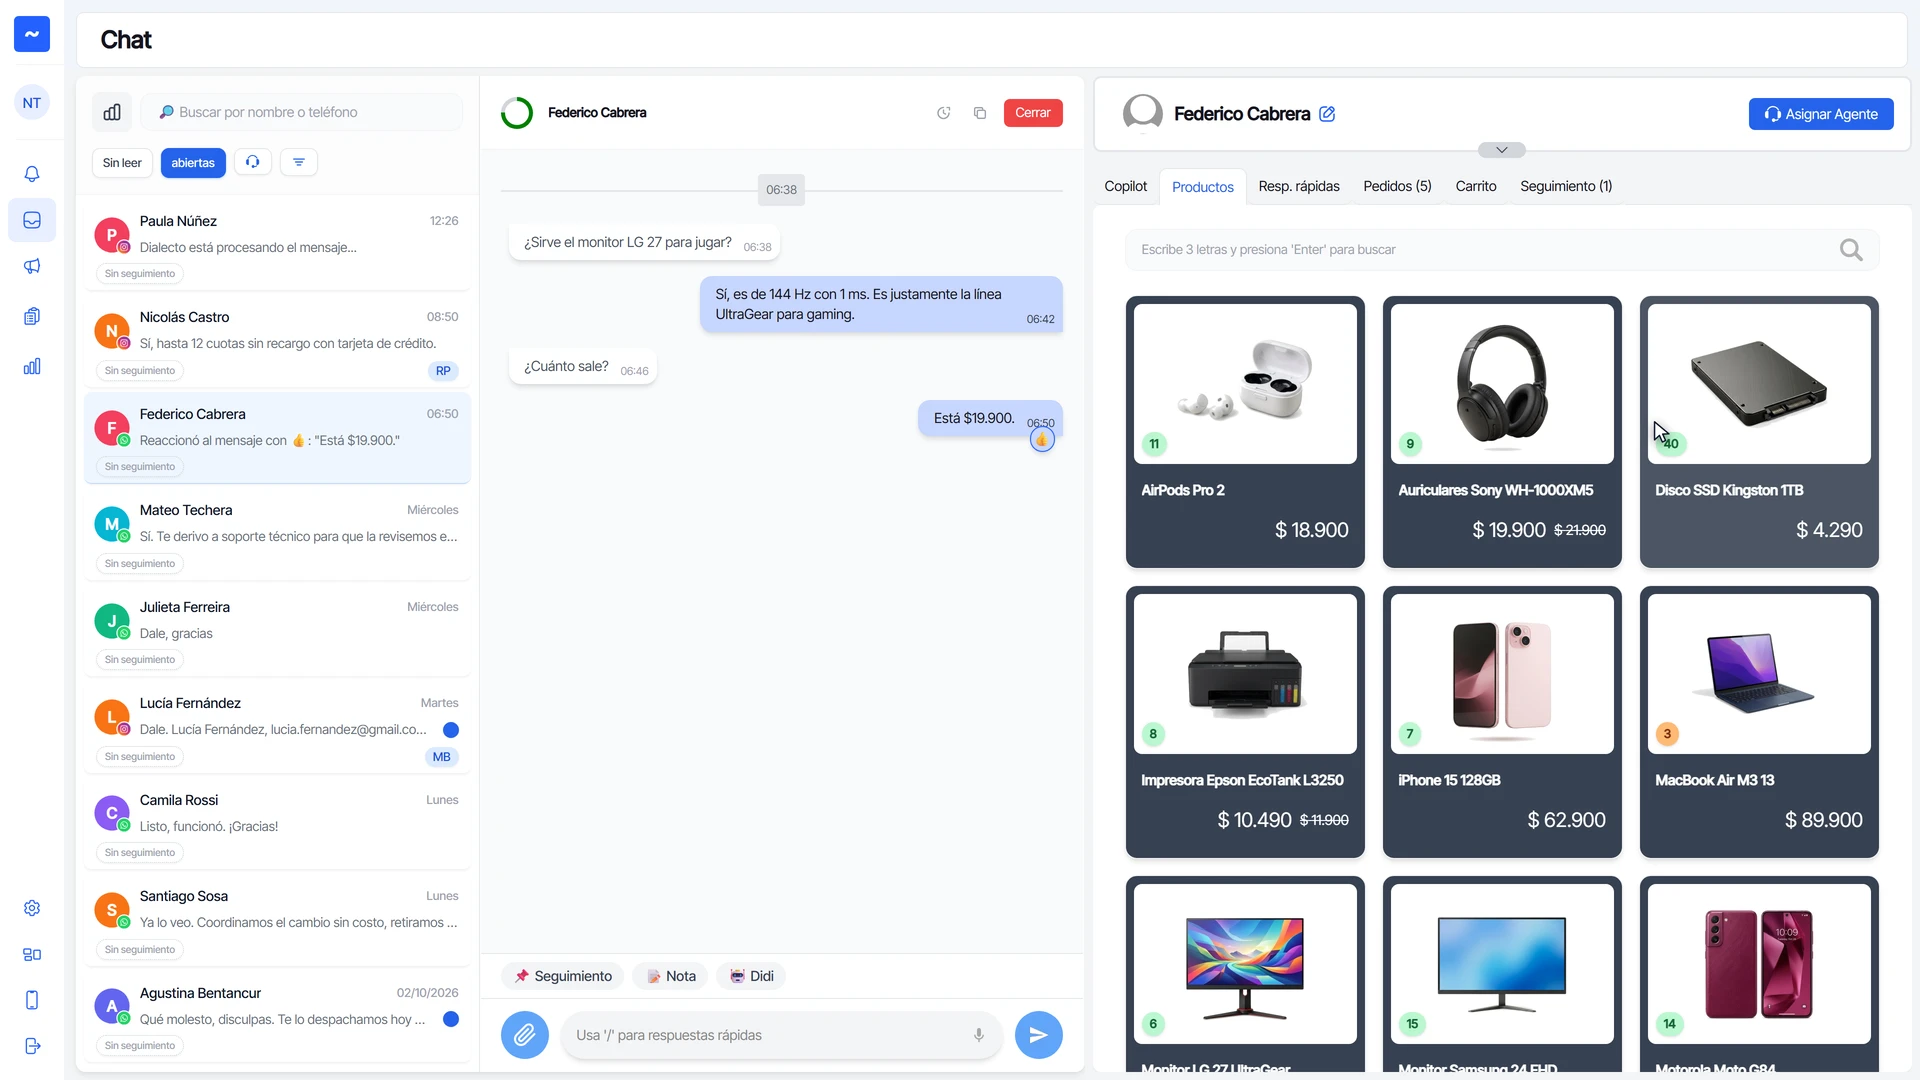Focus the product search field

[x=1502, y=250]
